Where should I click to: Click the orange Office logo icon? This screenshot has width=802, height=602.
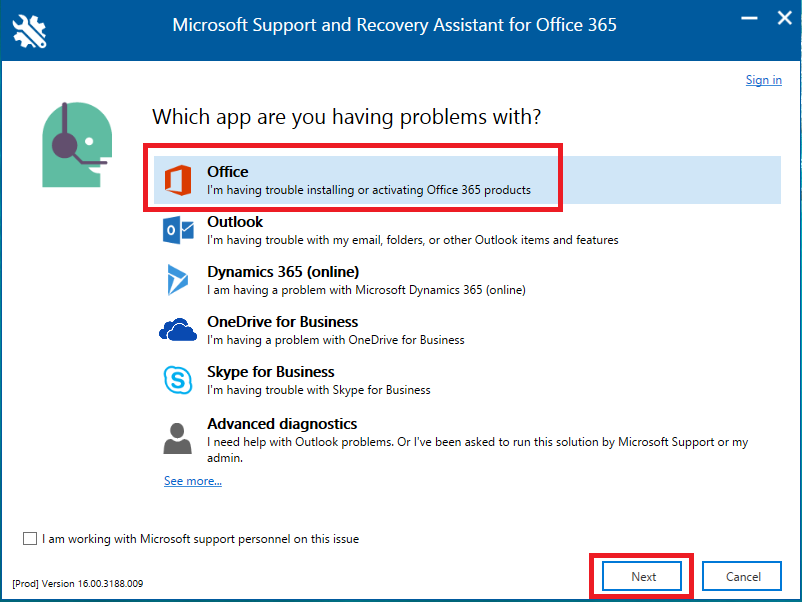click(178, 180)
